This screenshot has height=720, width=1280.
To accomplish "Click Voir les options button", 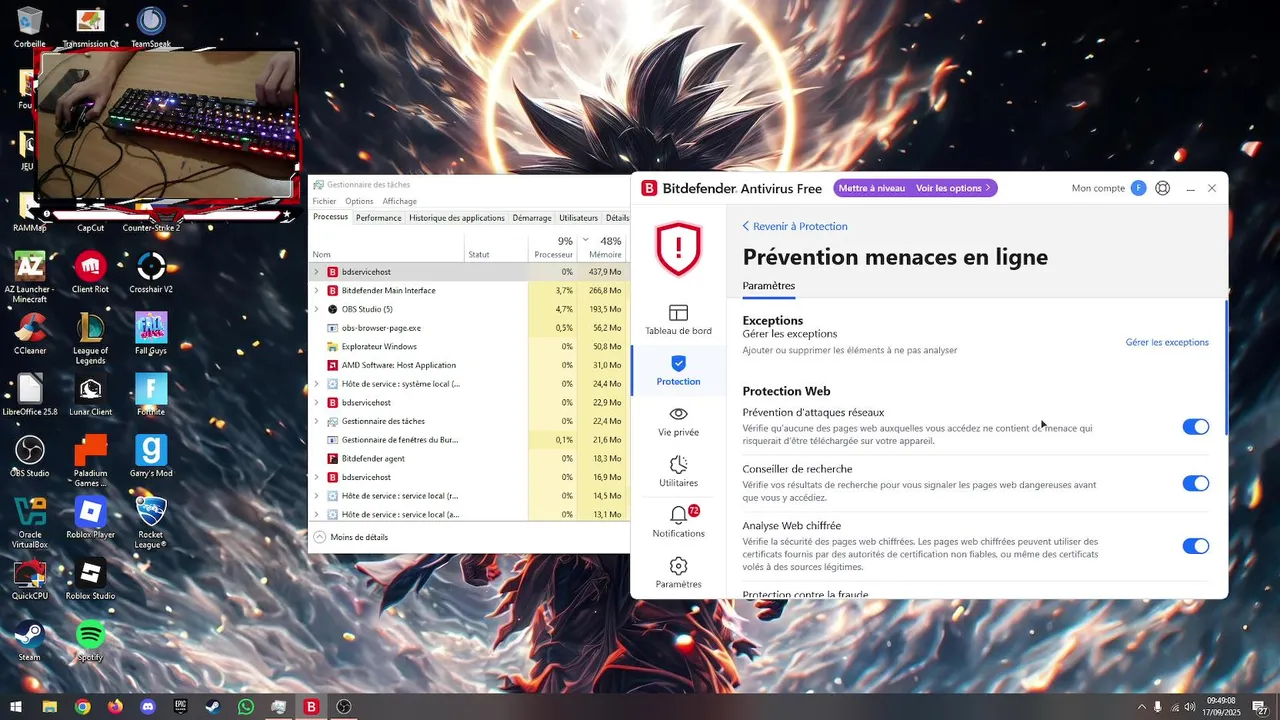I will (953, 188).
